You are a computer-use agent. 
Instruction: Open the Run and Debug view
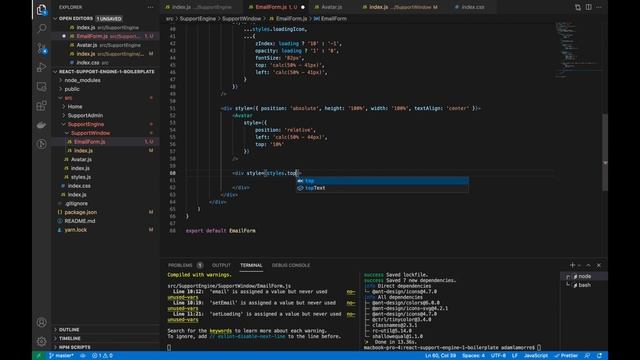click(42, 67)
